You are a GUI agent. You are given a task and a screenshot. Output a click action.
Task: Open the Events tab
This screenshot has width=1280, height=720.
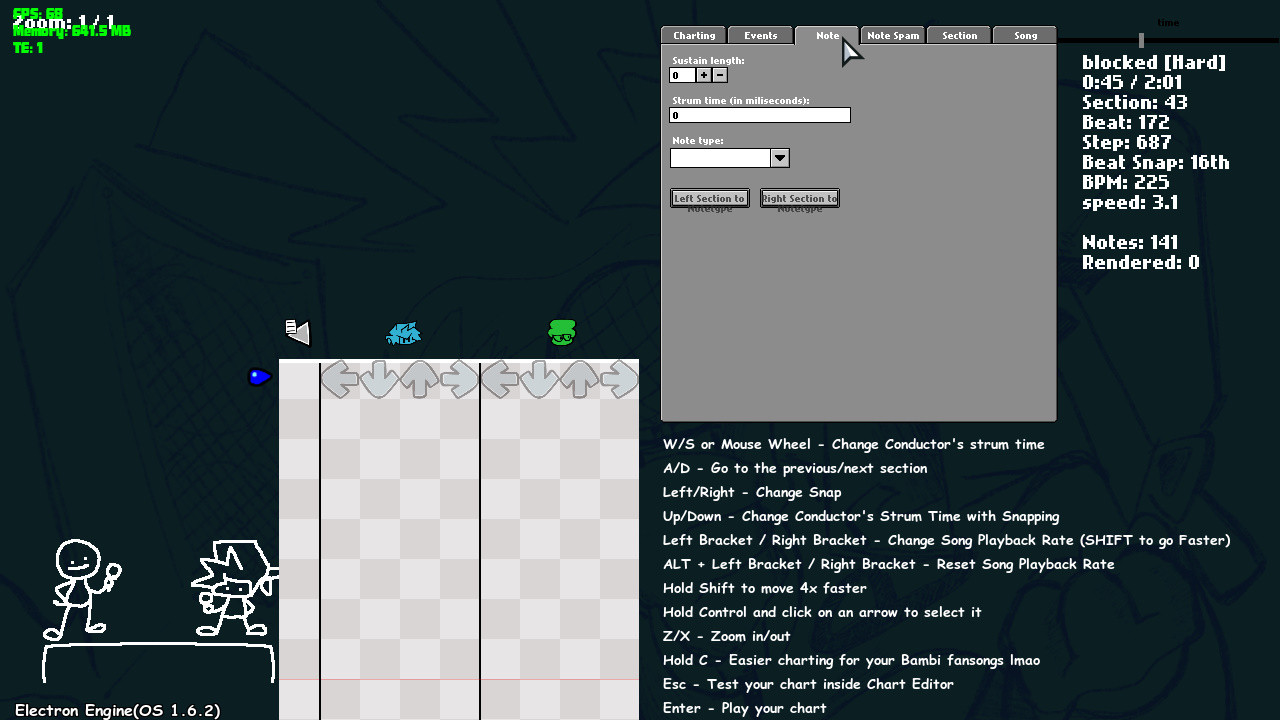pos(760,35)
